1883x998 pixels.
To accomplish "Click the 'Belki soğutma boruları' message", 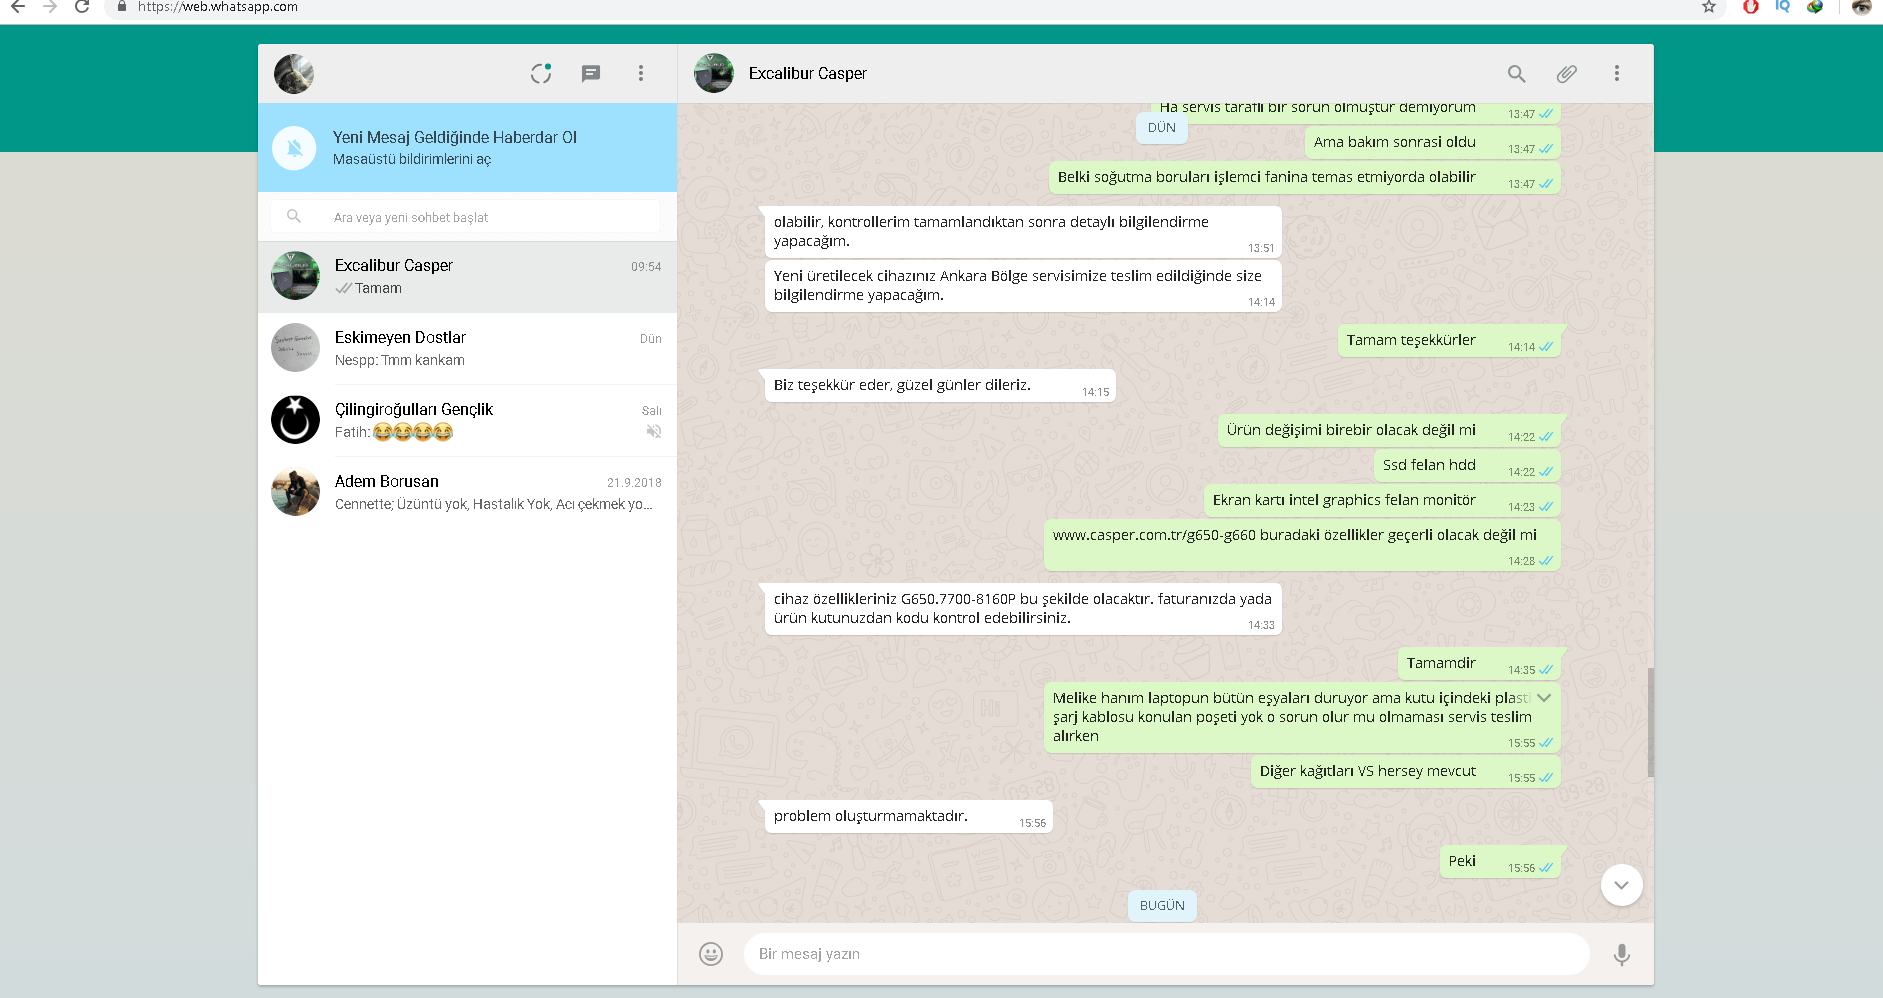I will [1305, 177].
